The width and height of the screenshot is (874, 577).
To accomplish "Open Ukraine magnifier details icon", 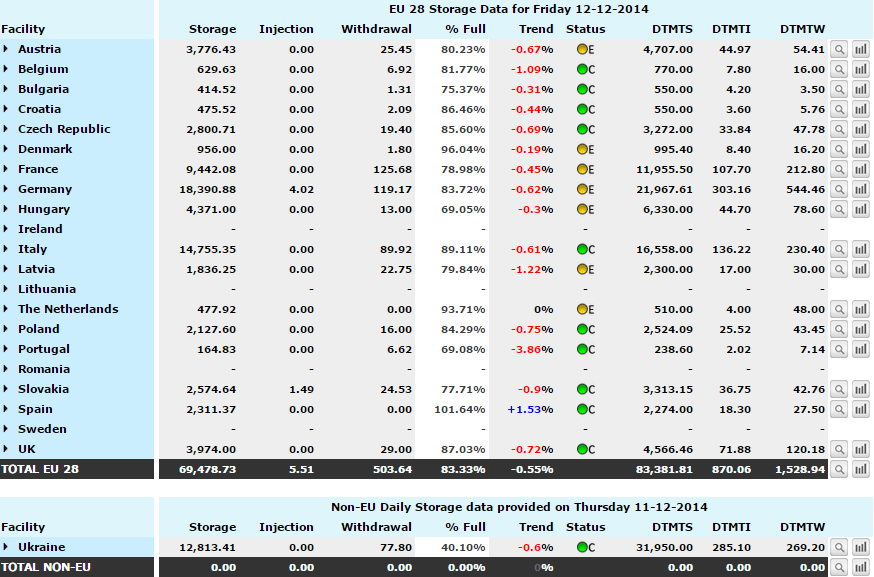I will click(x=839, y=547).
